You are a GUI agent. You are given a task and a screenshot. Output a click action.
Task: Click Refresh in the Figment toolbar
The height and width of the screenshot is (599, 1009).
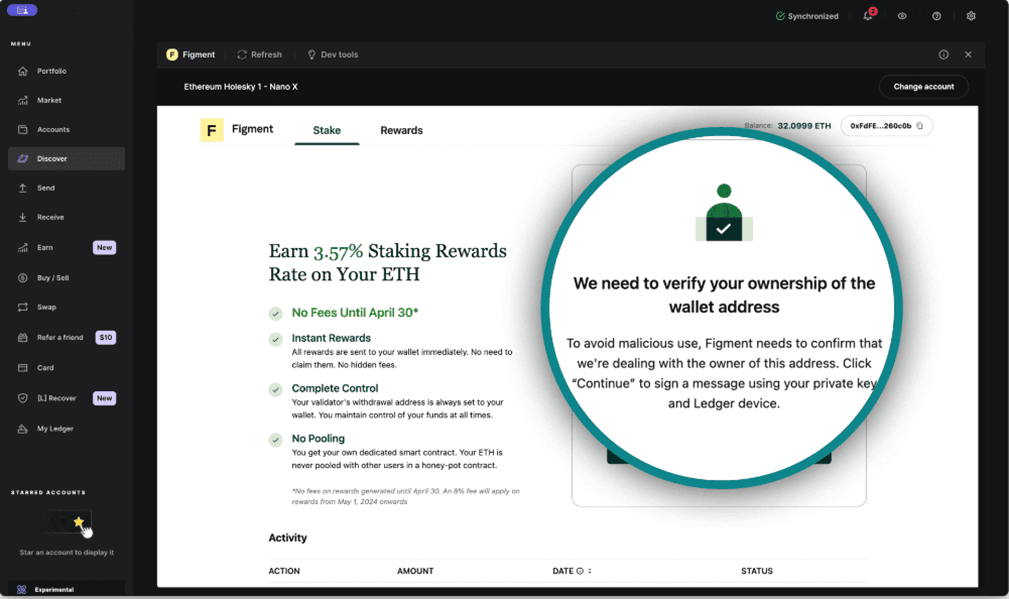pyautogui.click(x=260, y=55)
